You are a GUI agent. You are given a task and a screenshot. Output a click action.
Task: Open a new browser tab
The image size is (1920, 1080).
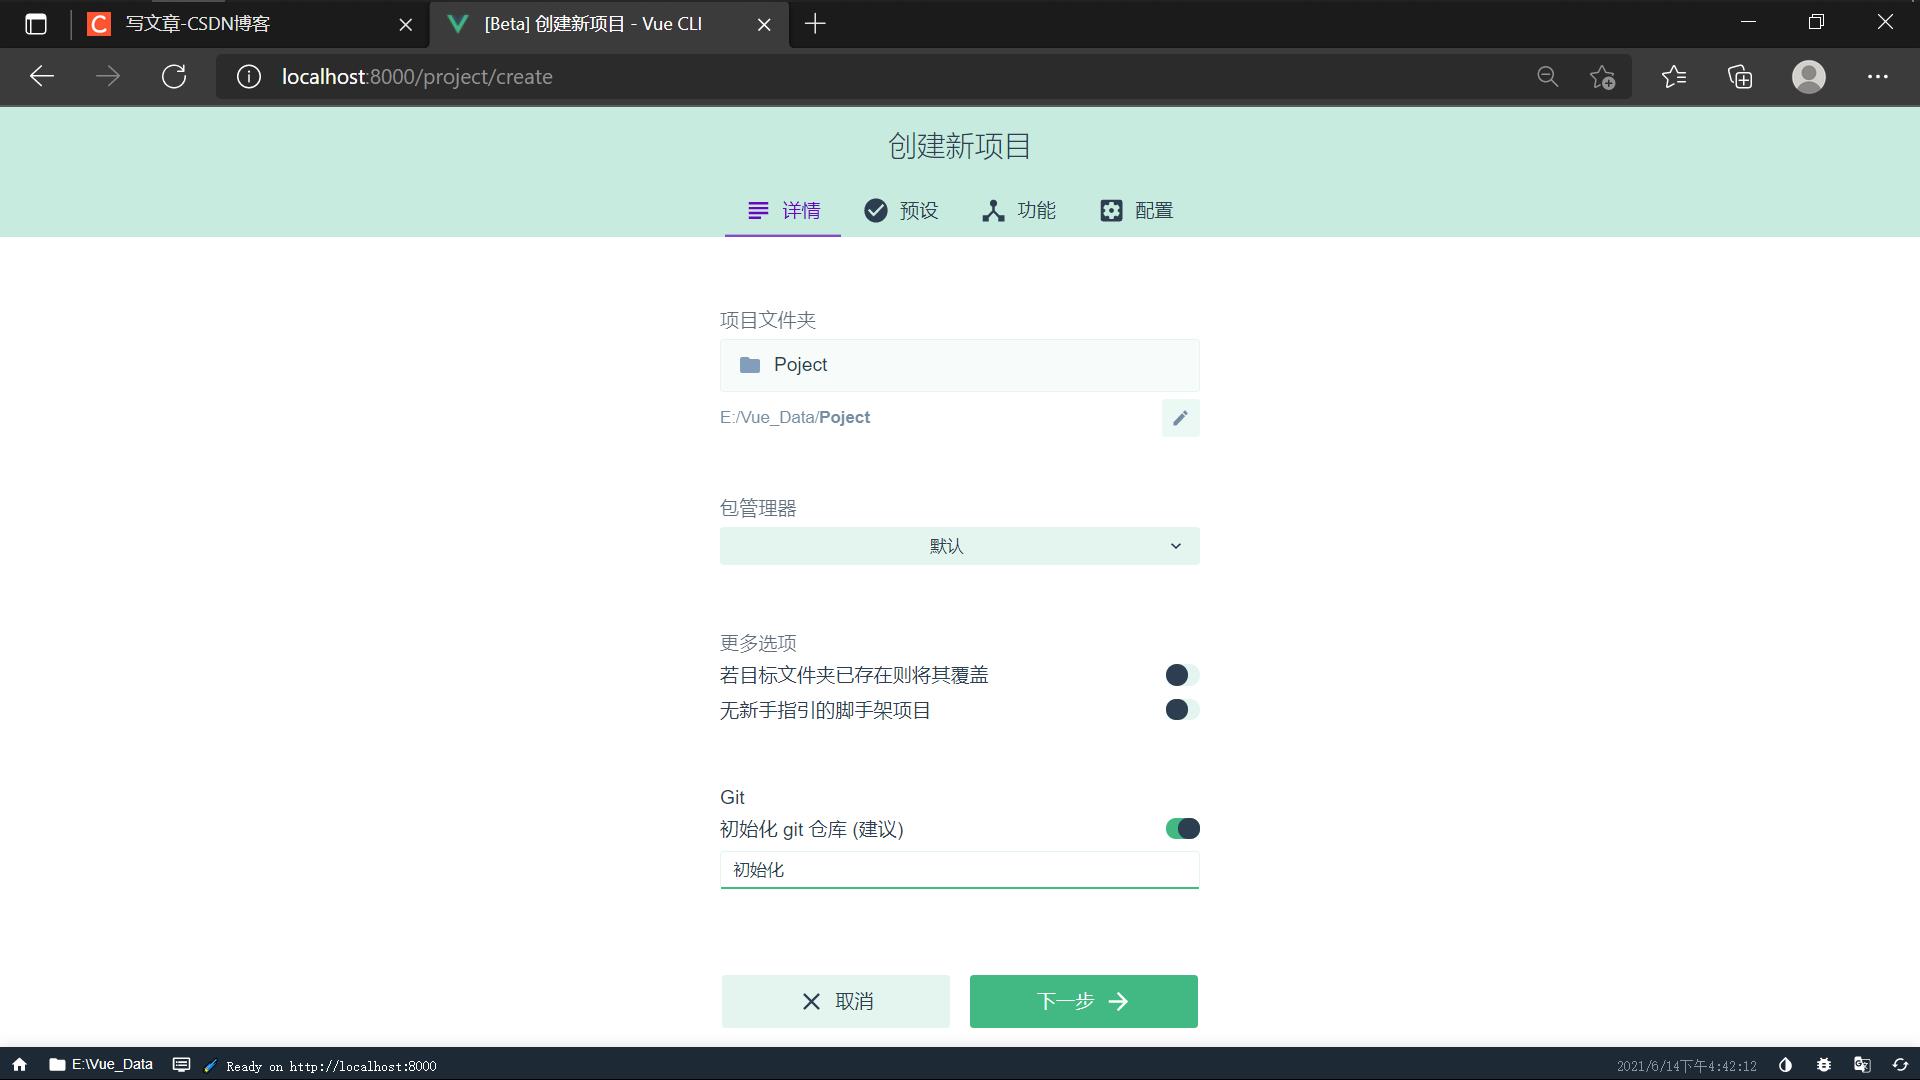815,24
